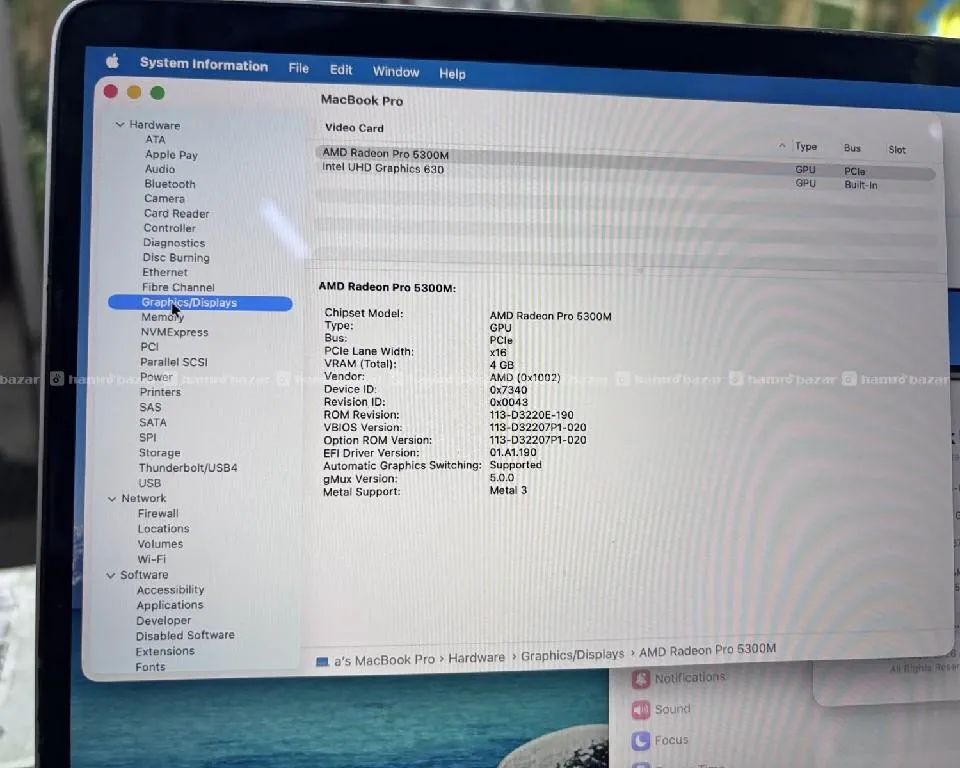Select Disc Burning in the sidebar

click(176, 257)
